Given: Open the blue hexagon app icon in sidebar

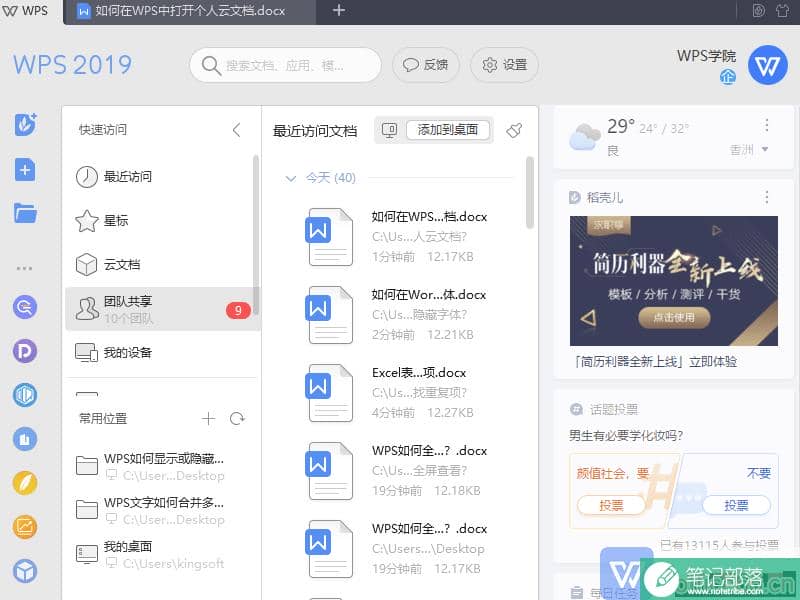Looking at the screenshot, I should pyautogui.click(x=25, y=395).
